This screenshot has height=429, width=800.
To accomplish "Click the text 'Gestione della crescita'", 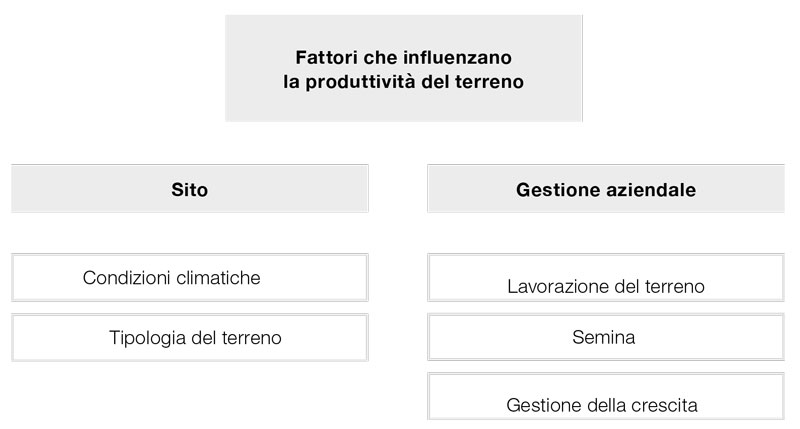I will click(602, 405).
